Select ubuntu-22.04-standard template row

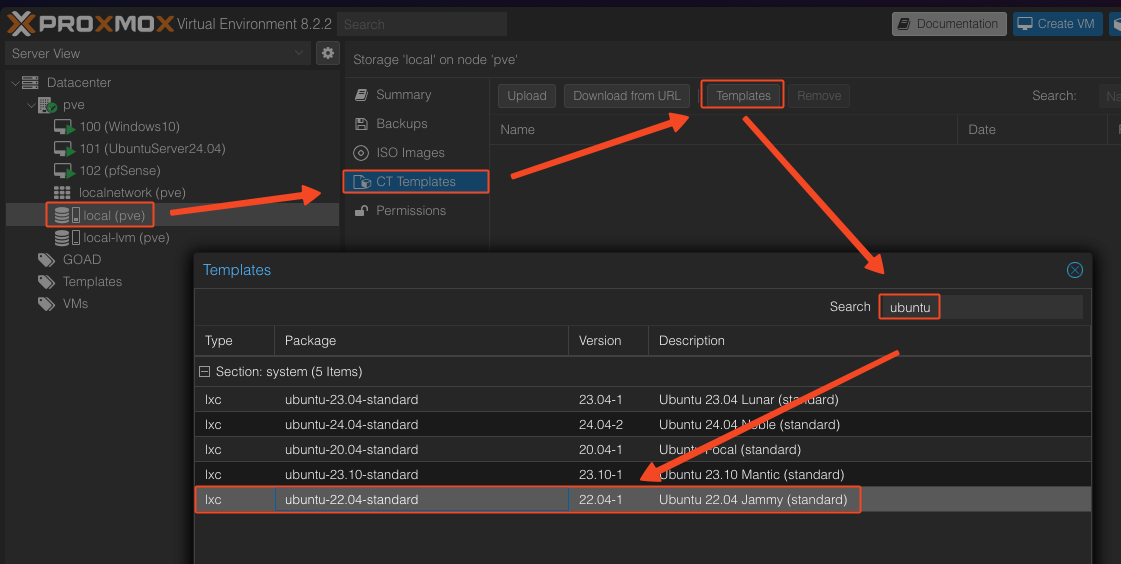point(643,500)
